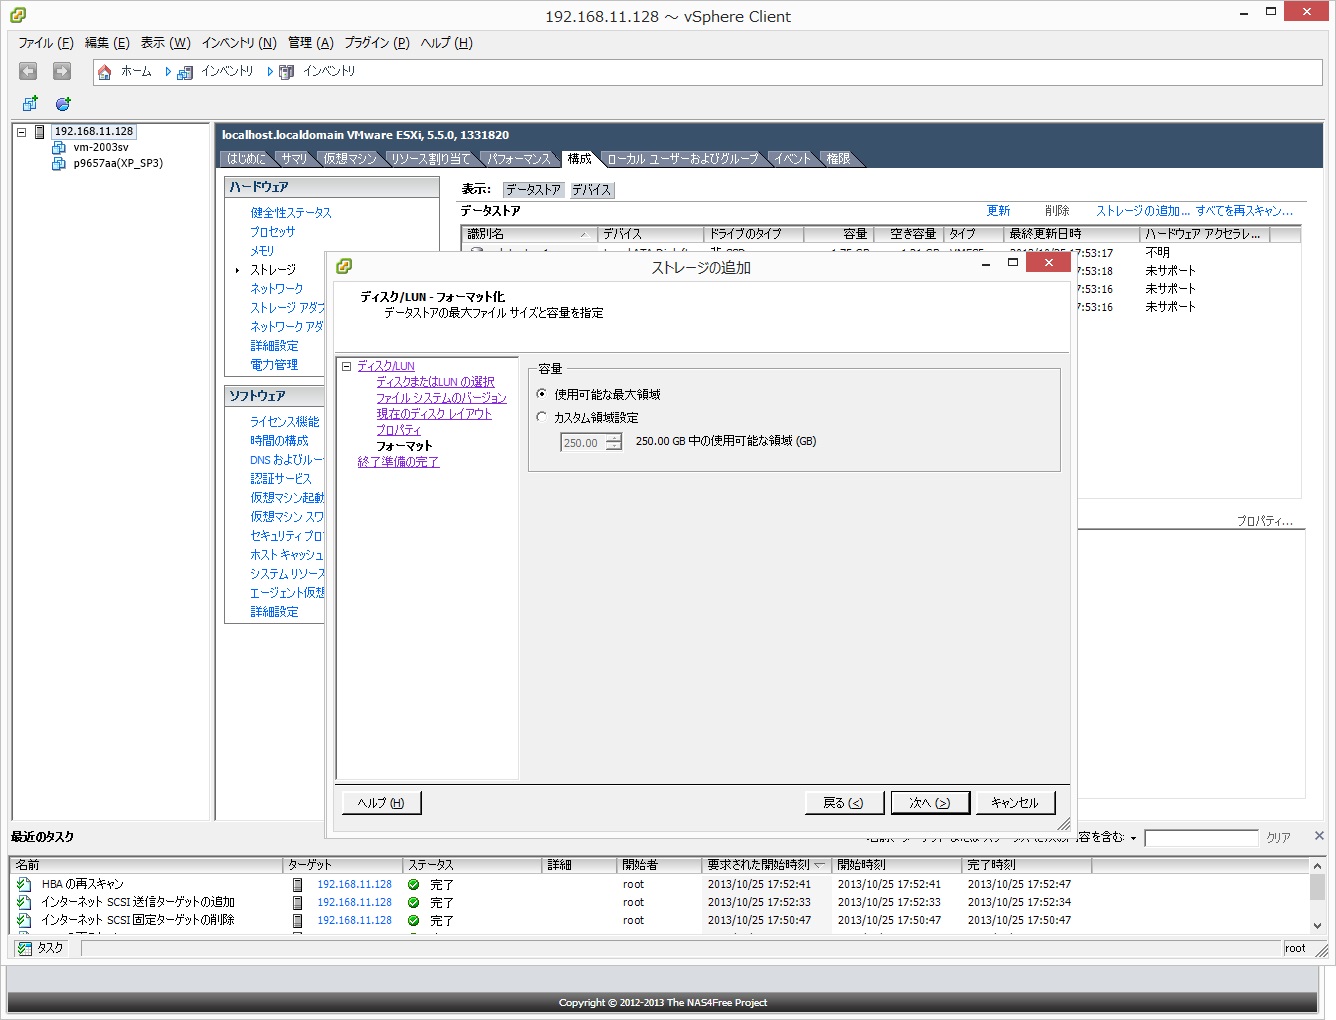Viewport: 1336px width, 1020px height.
Task: Click the new virtual machine toolbar icon
Action: click(x=30, y=104)
